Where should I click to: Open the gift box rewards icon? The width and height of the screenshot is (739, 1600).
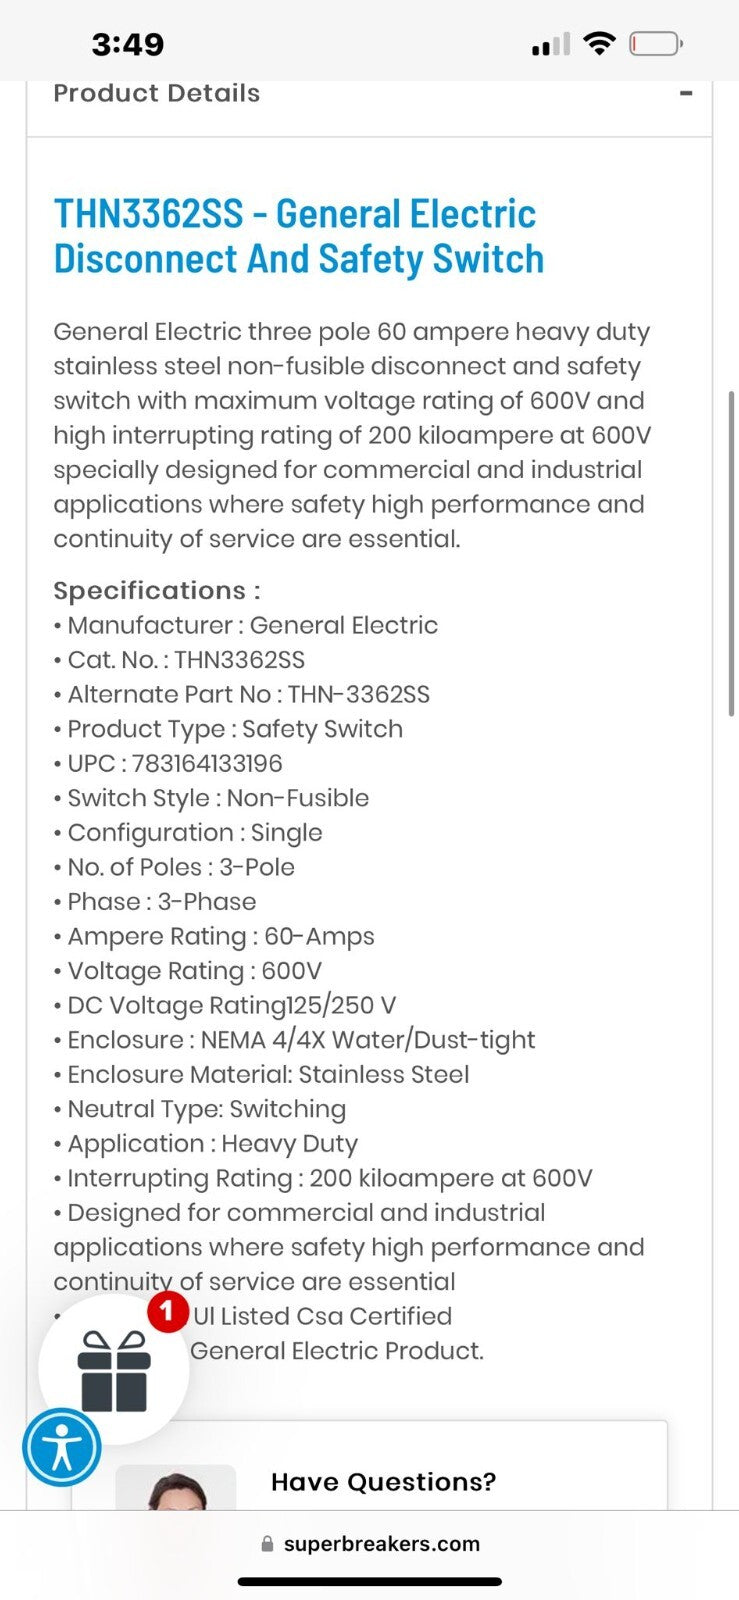[114, 1371]
